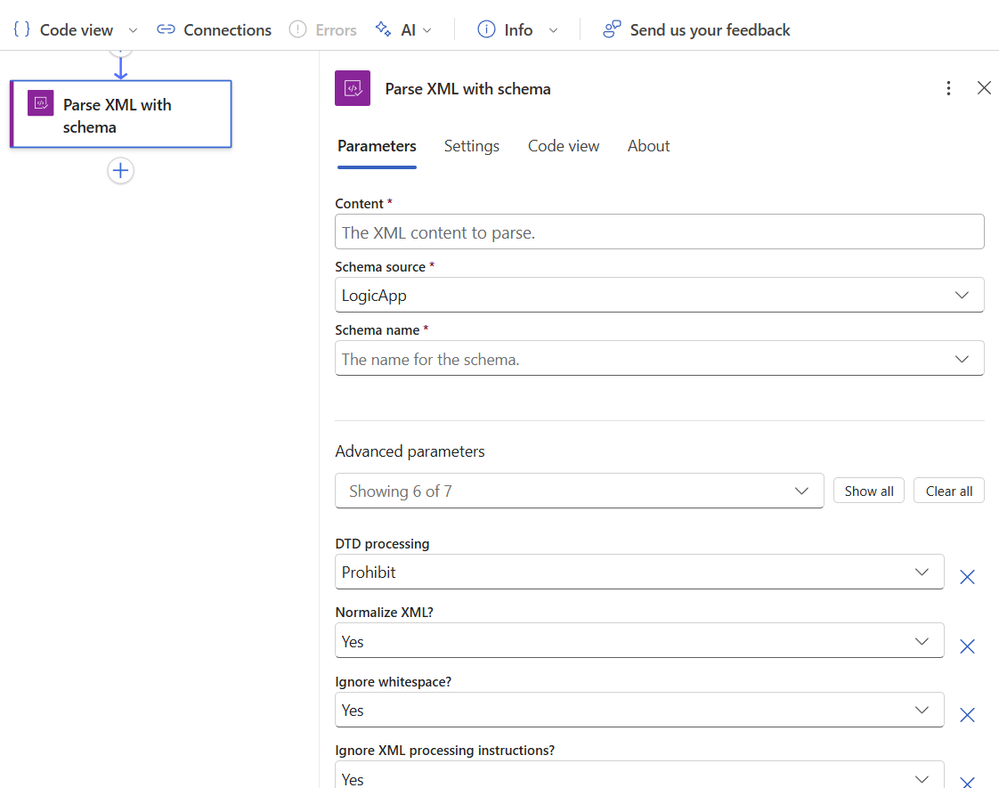Switch to the About tab

648,146
